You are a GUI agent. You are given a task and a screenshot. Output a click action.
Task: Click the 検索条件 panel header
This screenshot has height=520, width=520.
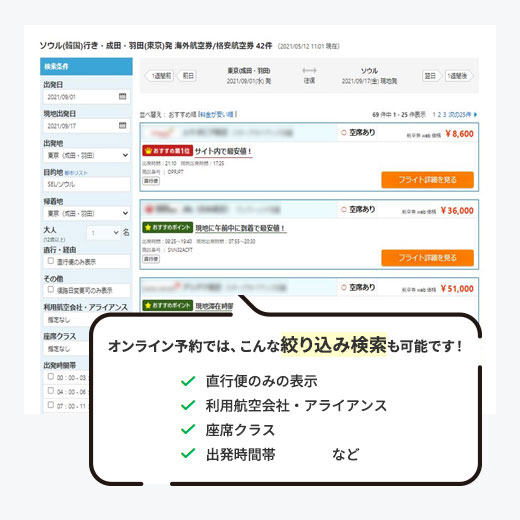[86, 66]
